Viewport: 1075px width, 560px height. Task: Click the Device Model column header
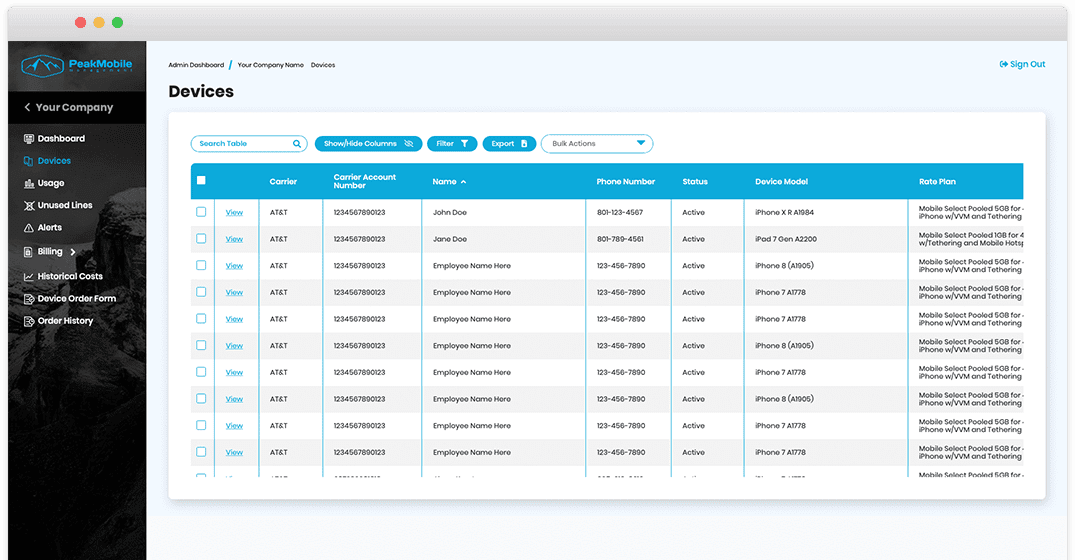(781, 182)
